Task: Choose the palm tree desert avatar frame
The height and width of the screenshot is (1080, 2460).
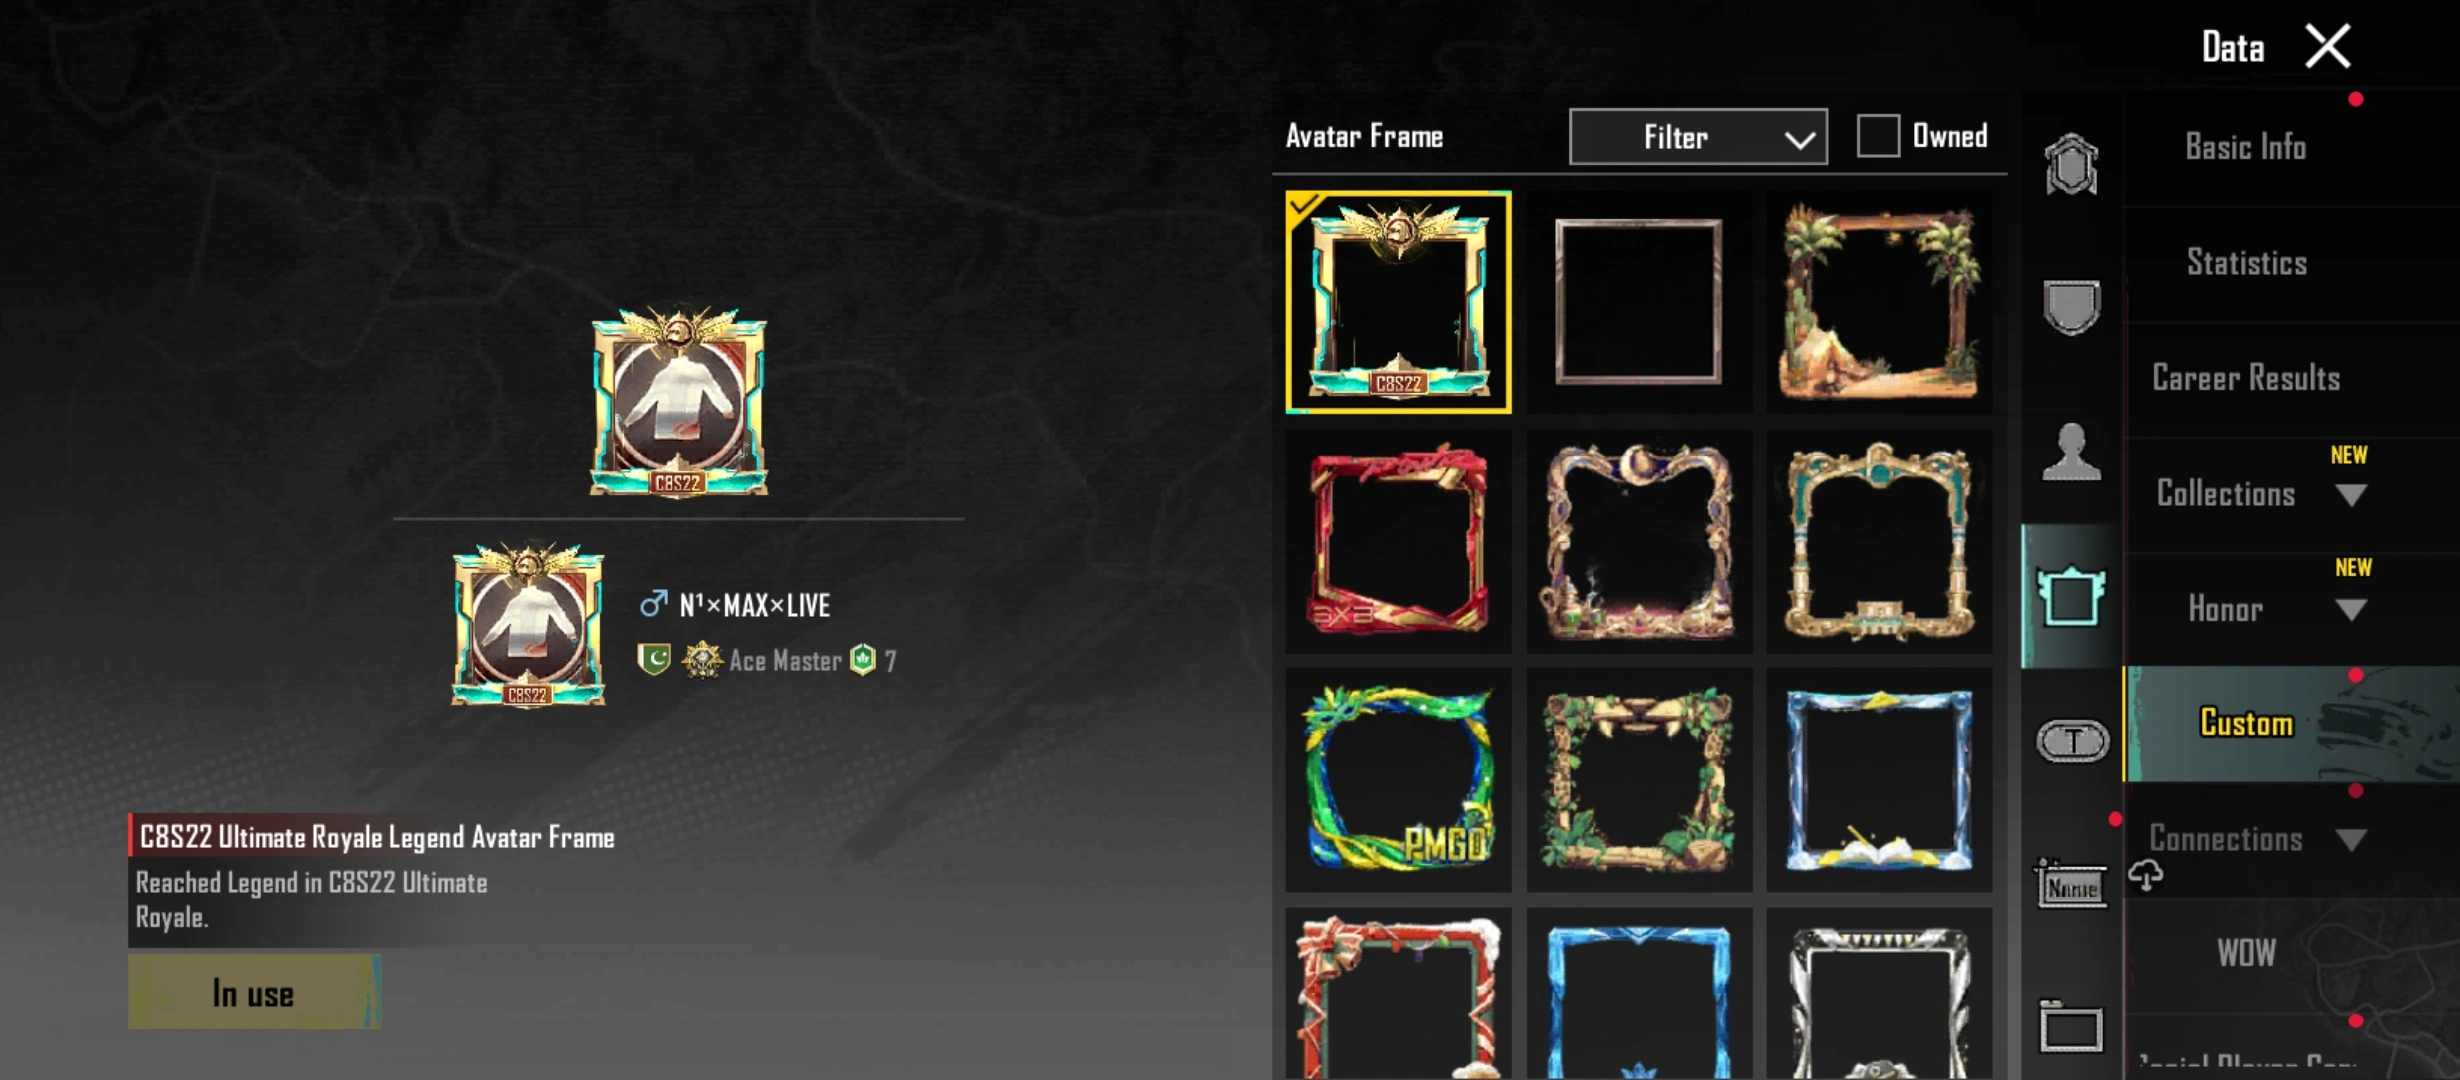Action: click(x=1879, y=302)
